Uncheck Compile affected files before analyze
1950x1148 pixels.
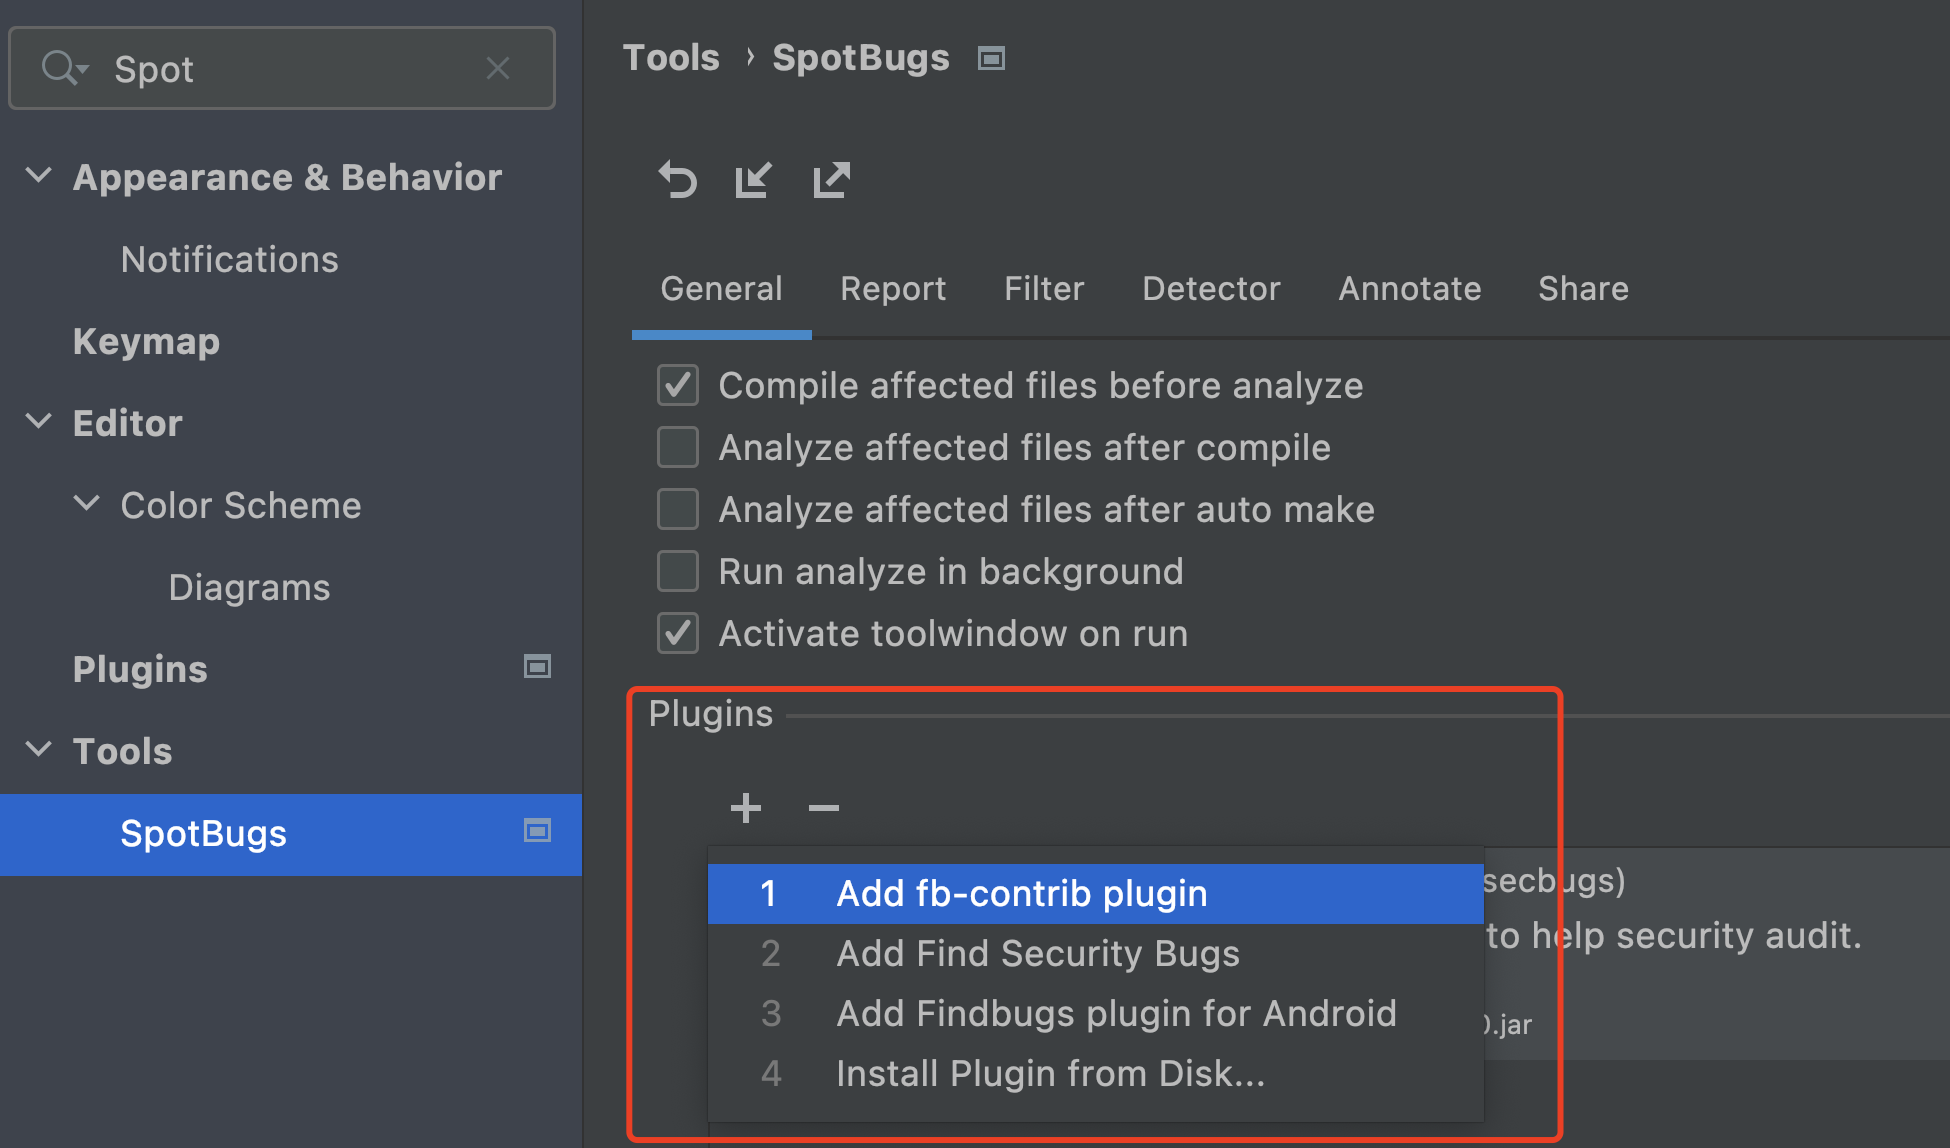click(678, 385)
